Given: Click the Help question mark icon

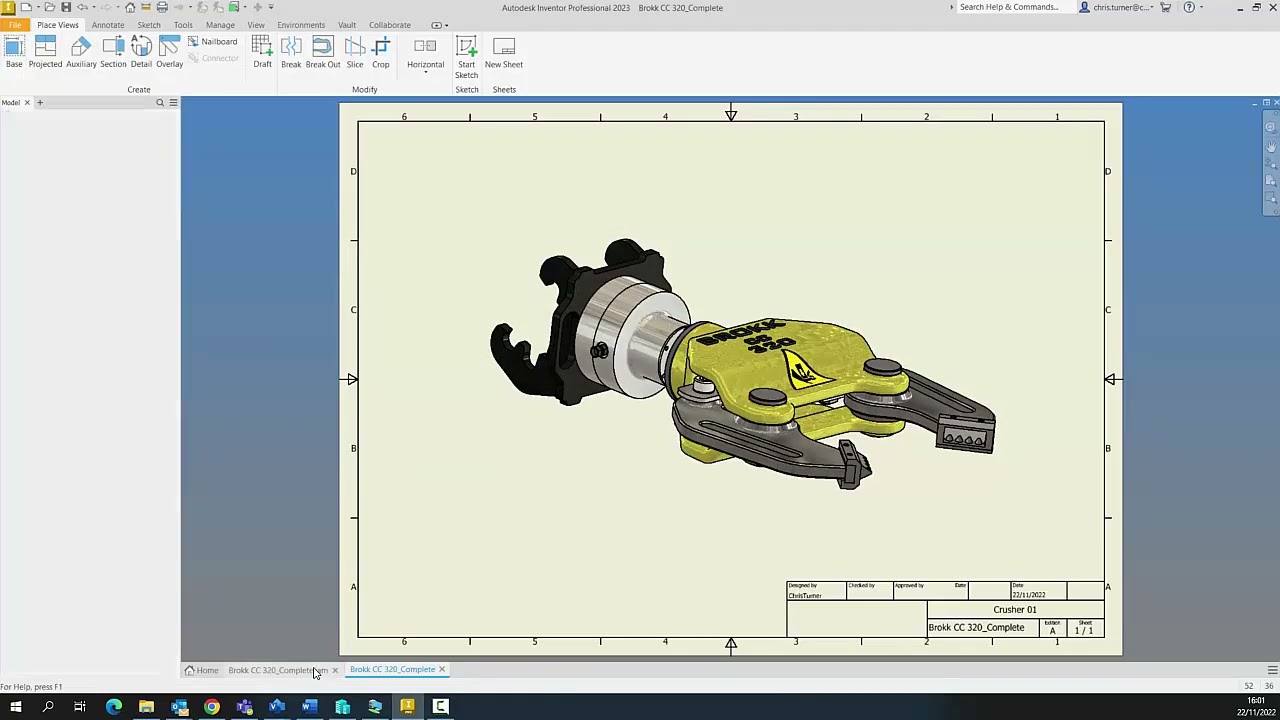Looking at the screenshot, I should [1189, 7].
